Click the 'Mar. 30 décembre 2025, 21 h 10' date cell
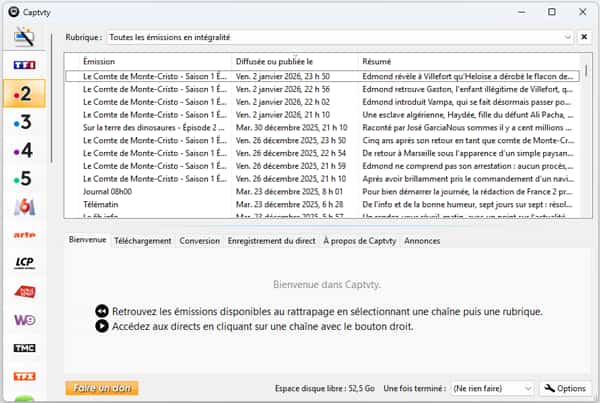The width and height of the screenshot is (600, 403). coord(292,128)
